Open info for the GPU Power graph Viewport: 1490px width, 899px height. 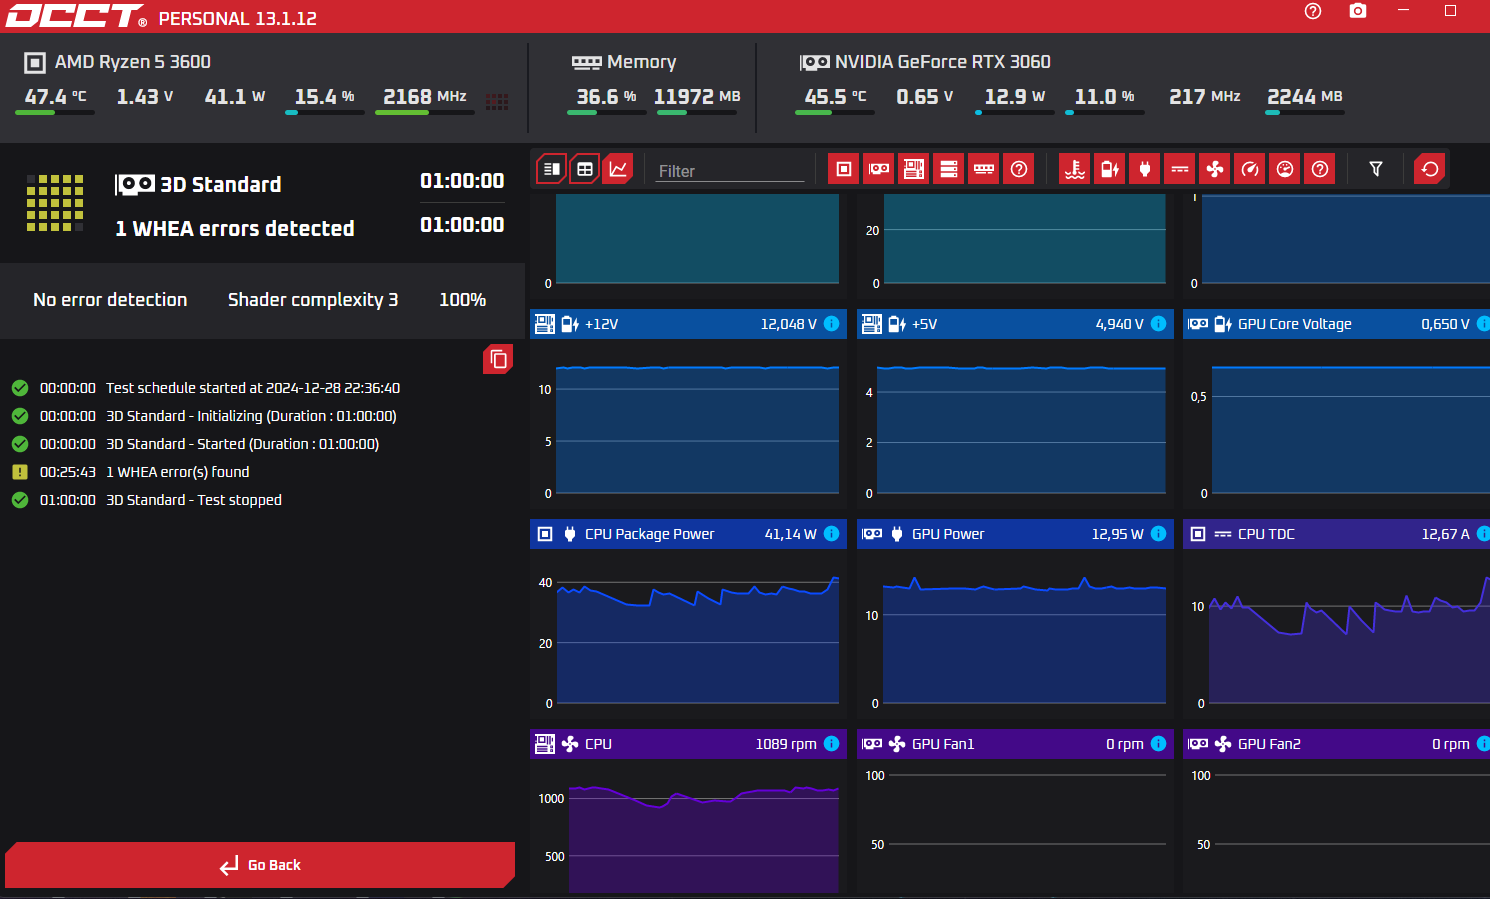(x=1158, y=534)
